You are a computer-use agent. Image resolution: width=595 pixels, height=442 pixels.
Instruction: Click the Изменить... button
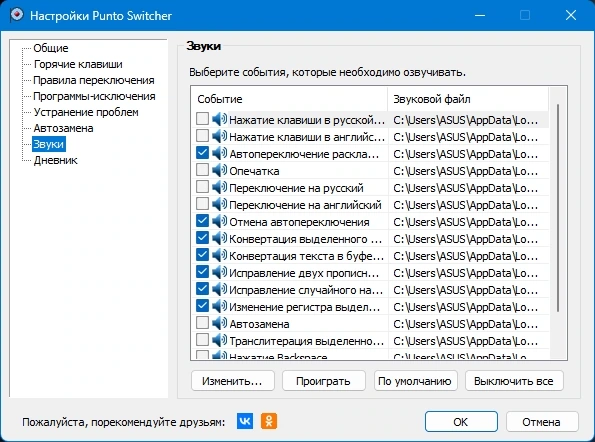(x=233, y=381)
